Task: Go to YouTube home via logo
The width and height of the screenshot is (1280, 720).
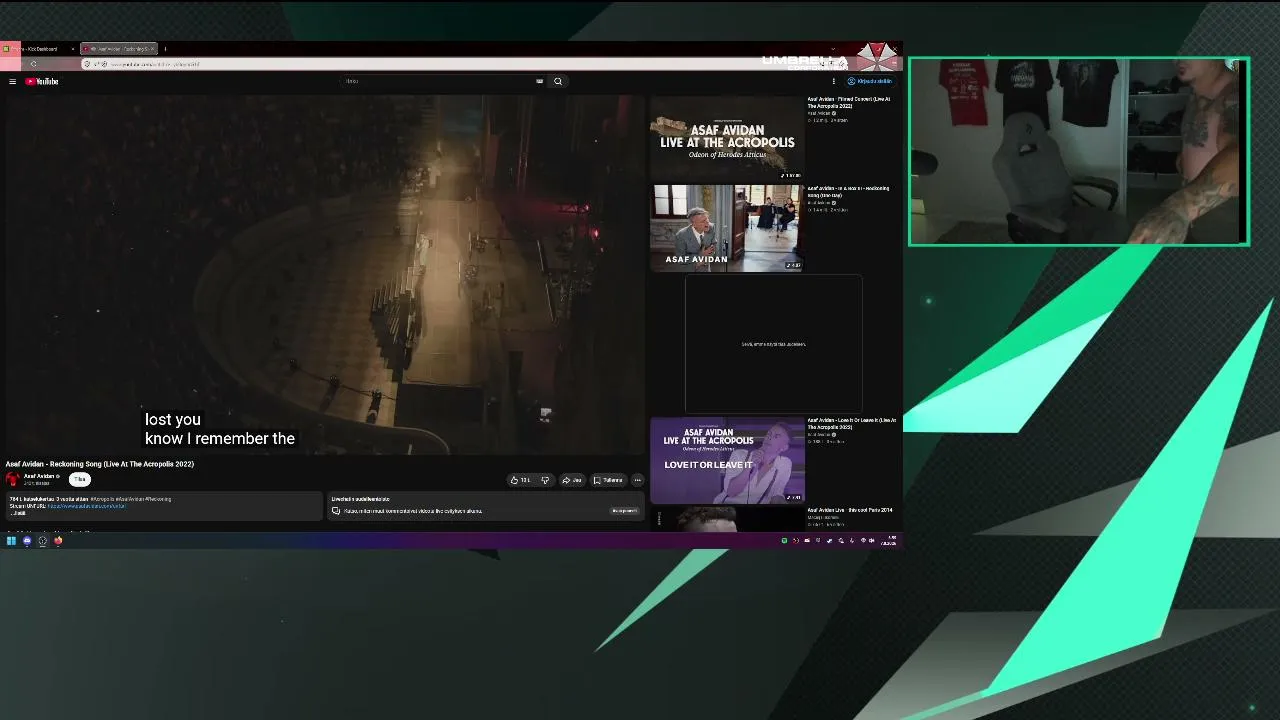Action: tap(42, 81)
